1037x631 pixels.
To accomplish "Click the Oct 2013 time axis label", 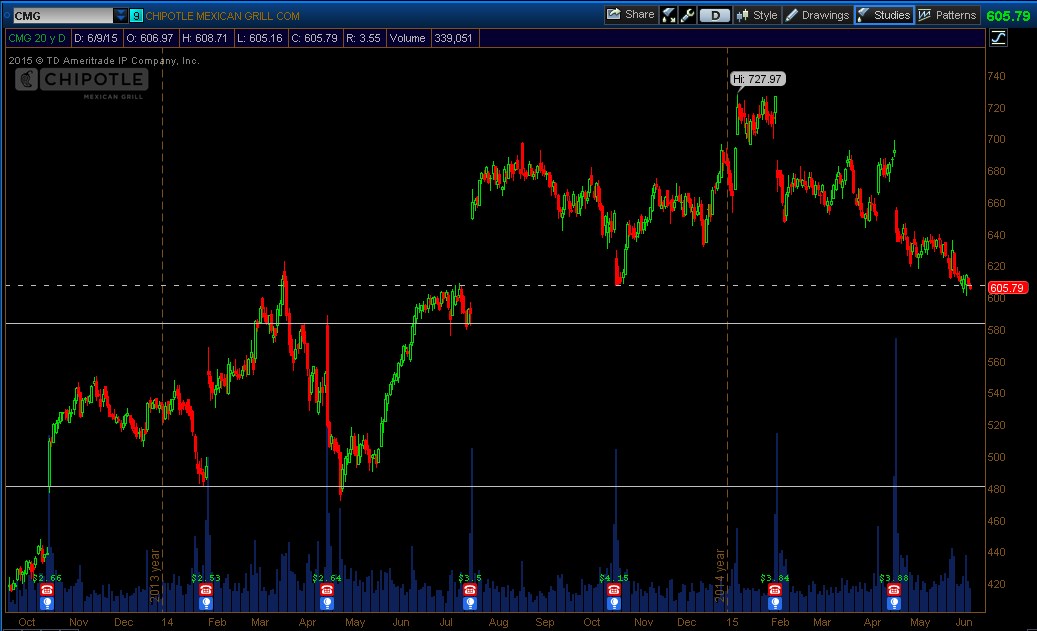I will coord(26,622).
